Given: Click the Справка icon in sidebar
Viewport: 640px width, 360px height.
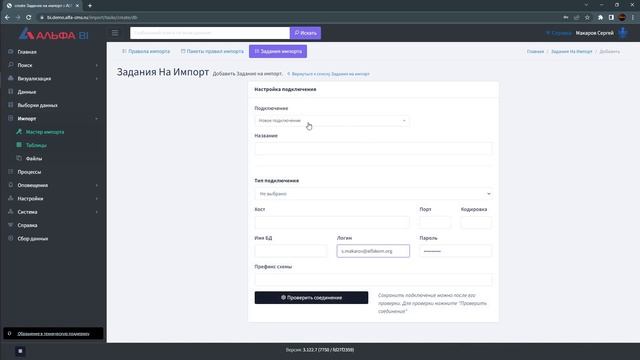Looking at the screenshot, I should [11, 225].
